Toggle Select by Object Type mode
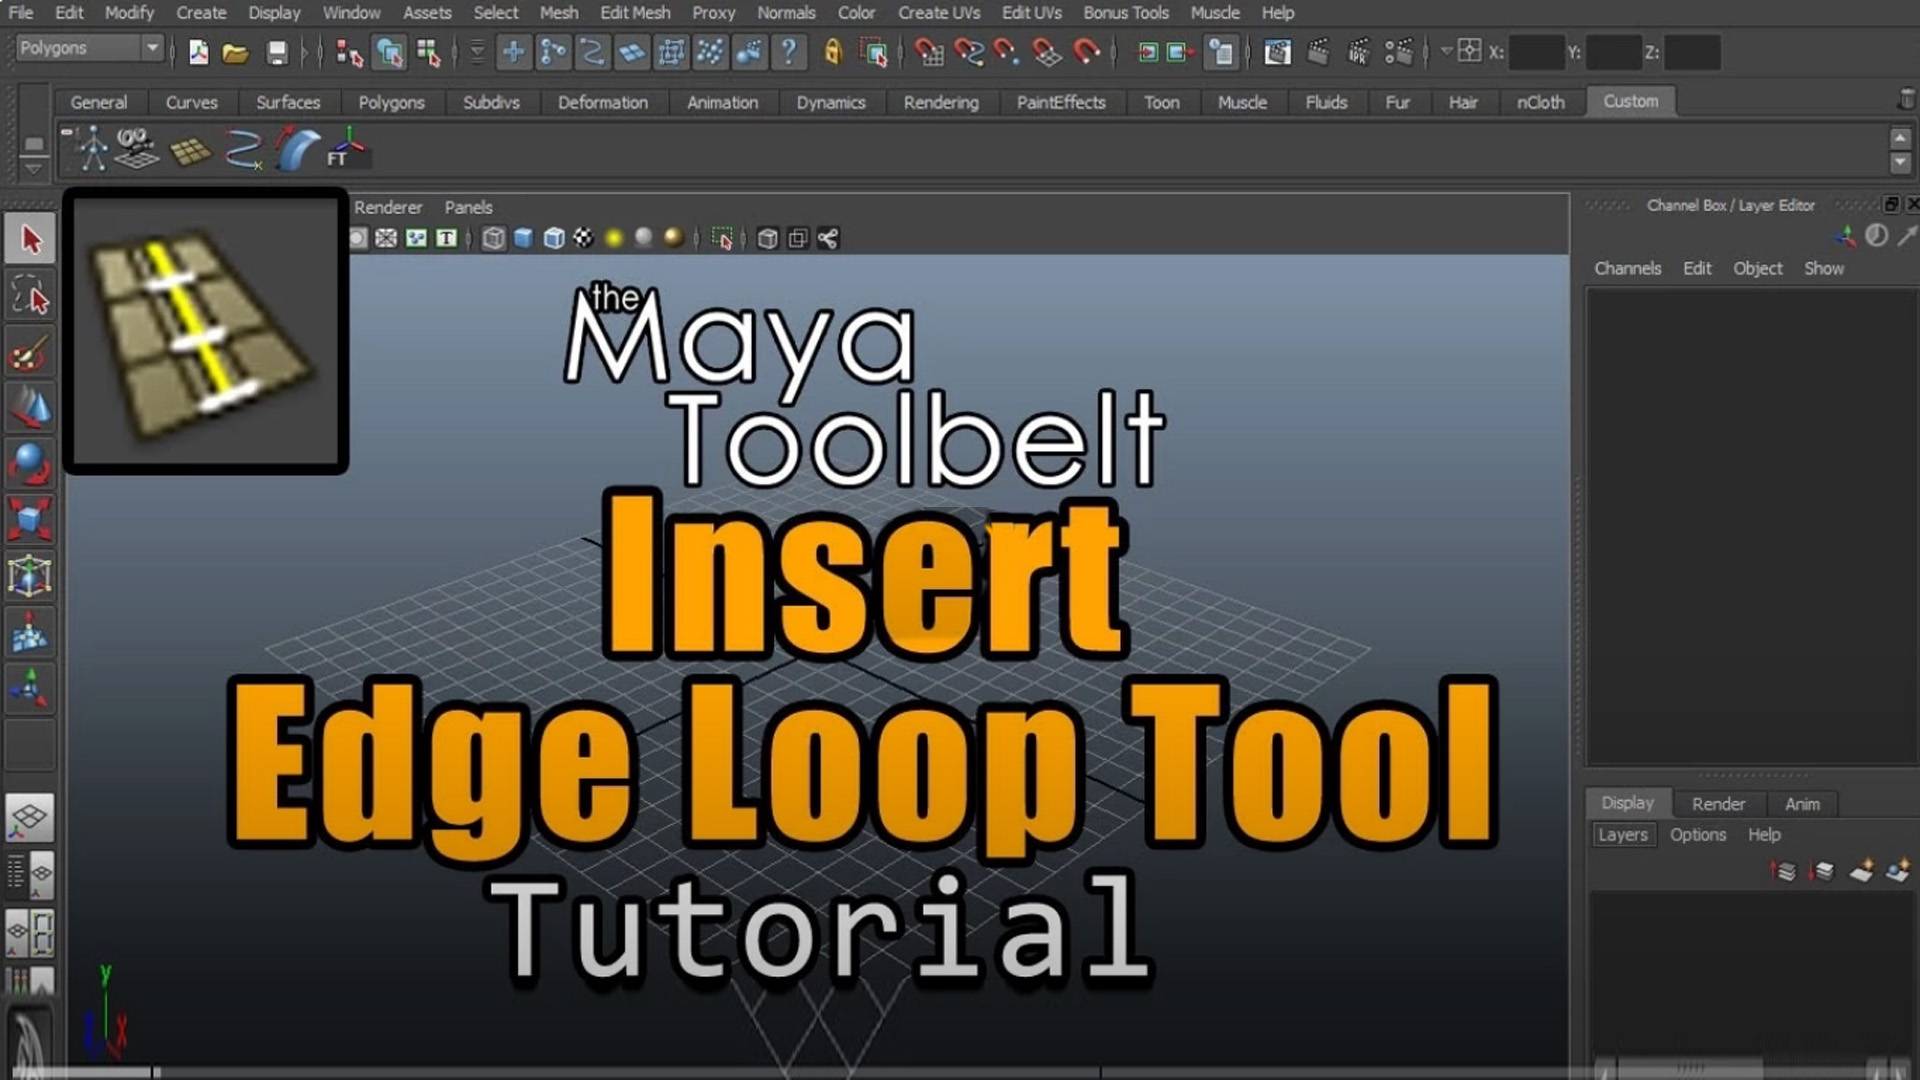 point(389,52)
